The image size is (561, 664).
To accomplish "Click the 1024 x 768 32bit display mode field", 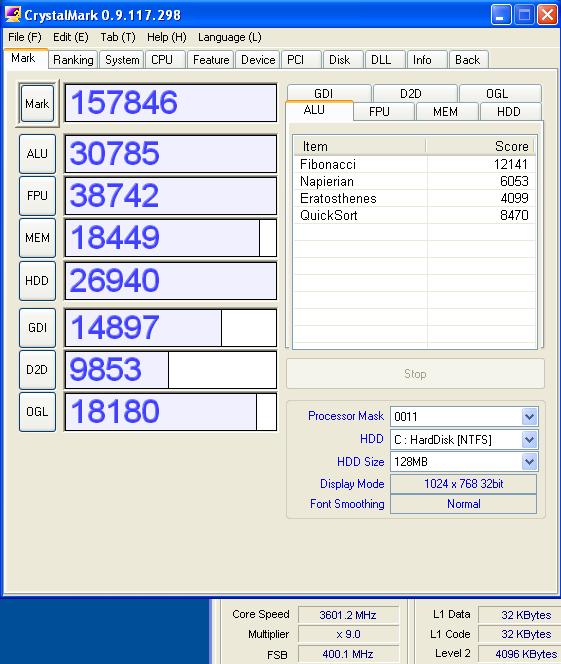I will (464, 484).
